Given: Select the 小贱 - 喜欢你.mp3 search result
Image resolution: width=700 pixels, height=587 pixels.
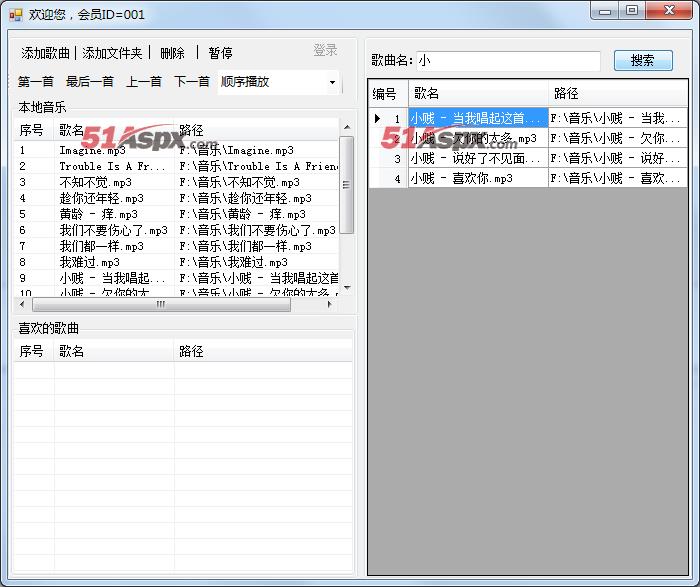Looking at the screenshot, I should pos(475,178).
